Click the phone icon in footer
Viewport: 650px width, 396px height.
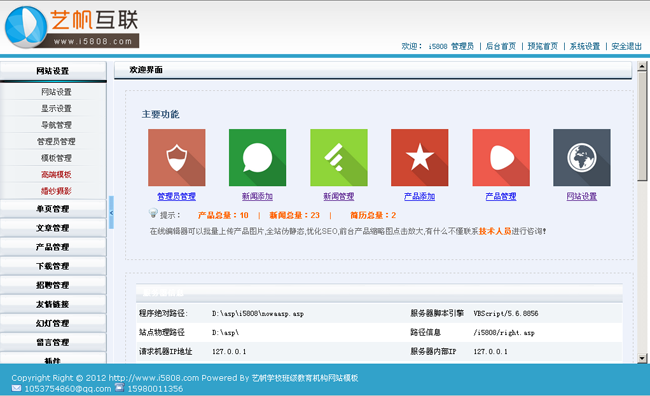click(119, 388)
